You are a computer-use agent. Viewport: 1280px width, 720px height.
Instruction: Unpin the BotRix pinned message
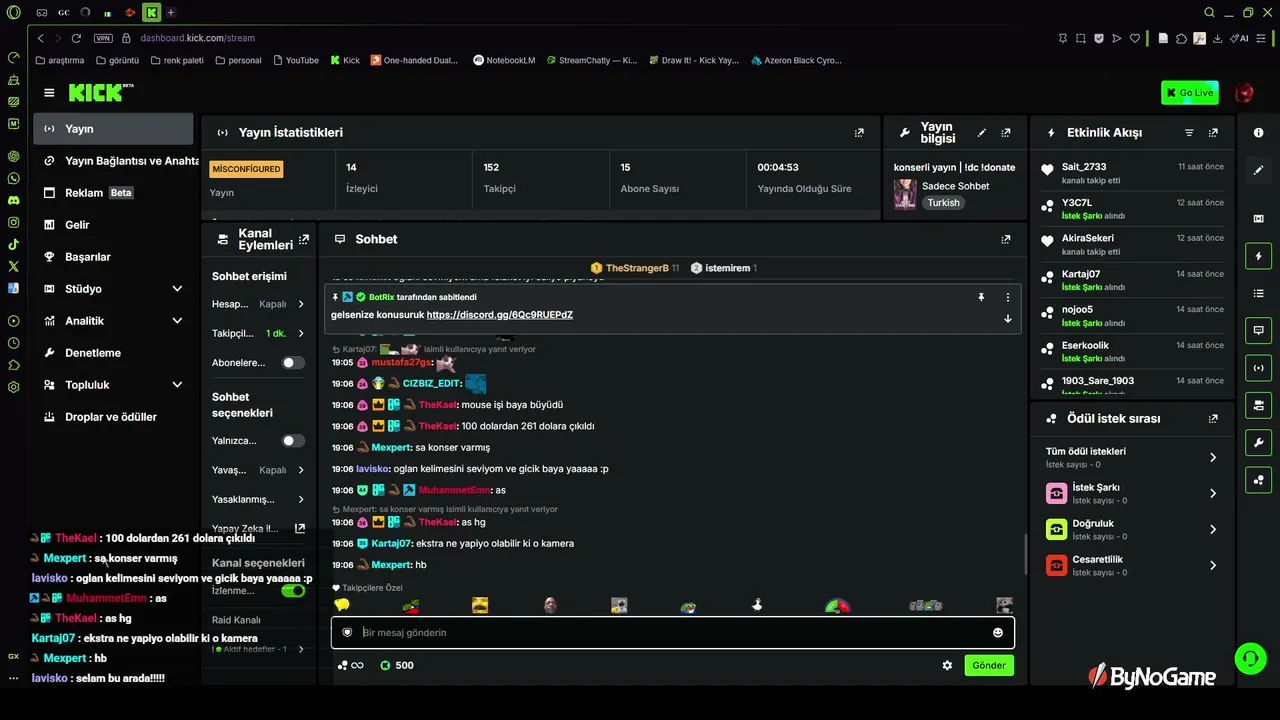[x=981, y=297]
